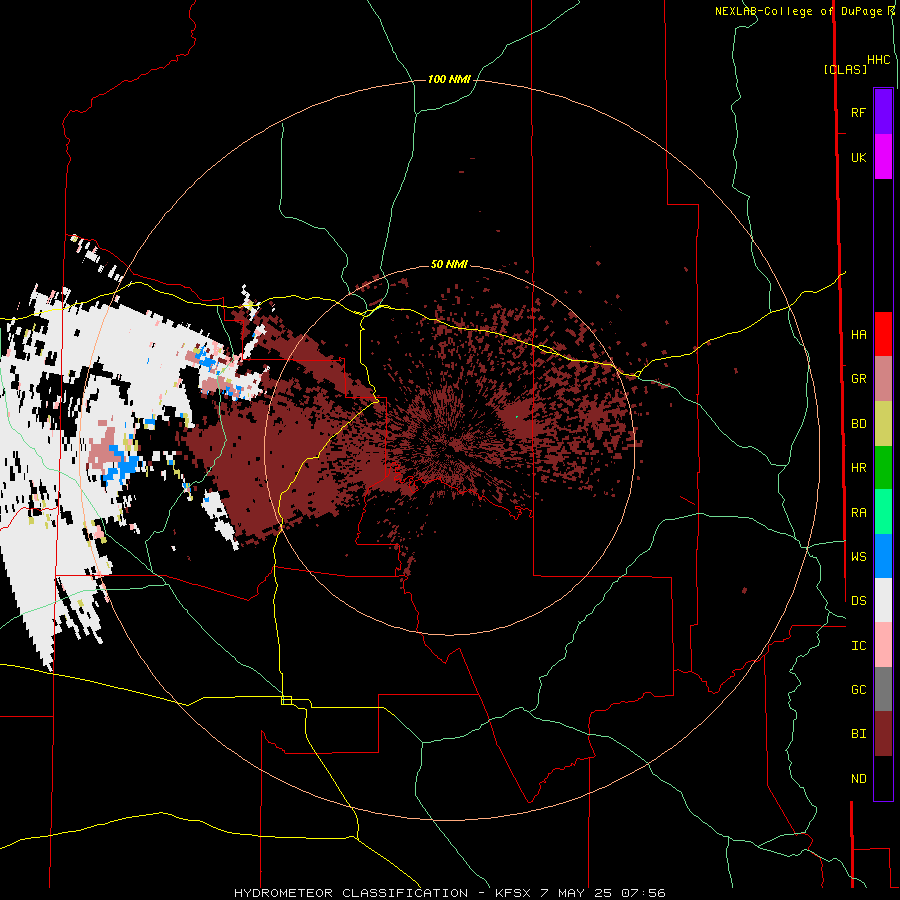Click the [CLAS] units label
This screenshot has width=900, height=900.
point(845,69)
